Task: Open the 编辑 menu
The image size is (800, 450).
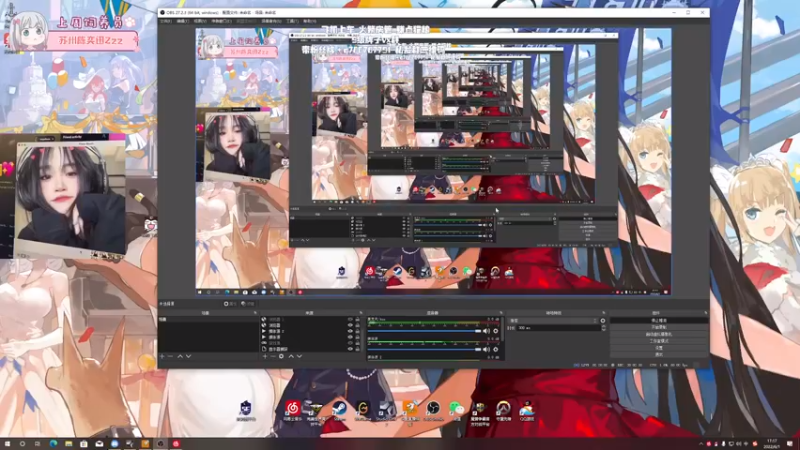Action: [x=183, y=21]
